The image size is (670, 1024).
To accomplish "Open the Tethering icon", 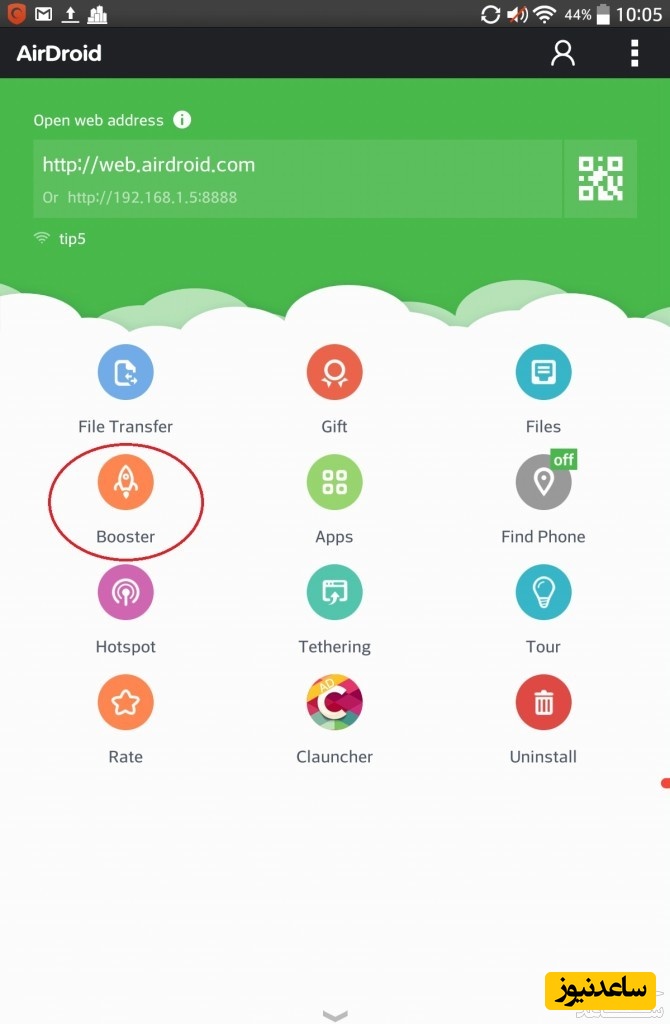I will pos(334,592).
